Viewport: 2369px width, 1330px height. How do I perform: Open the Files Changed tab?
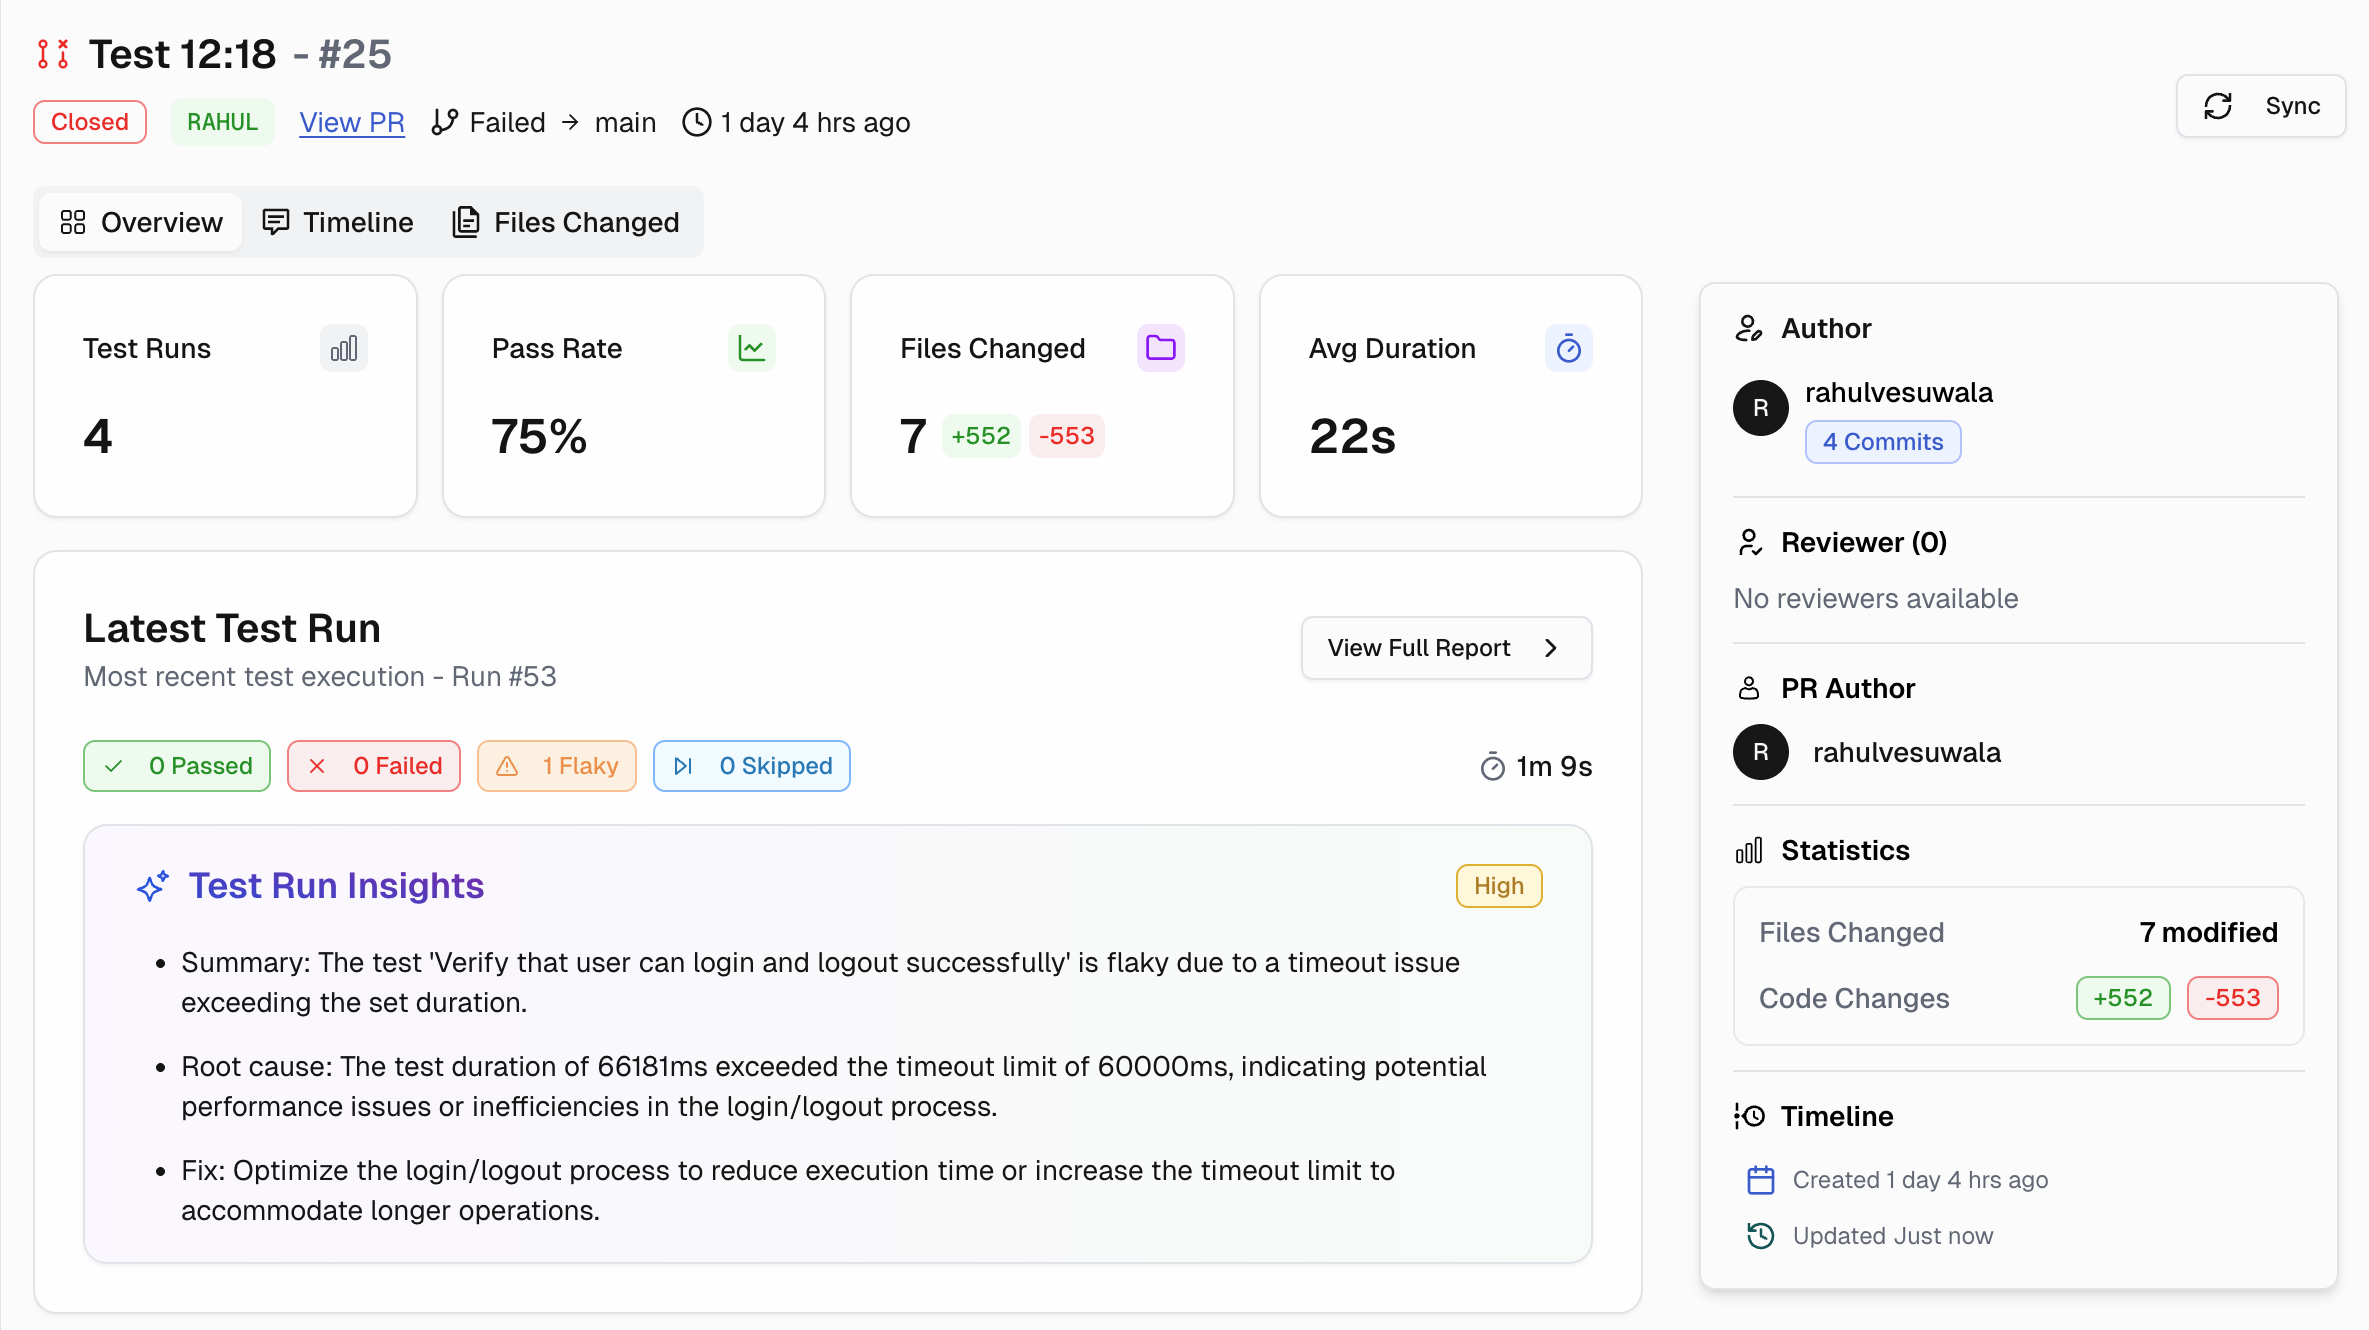[x=566, y=222]
